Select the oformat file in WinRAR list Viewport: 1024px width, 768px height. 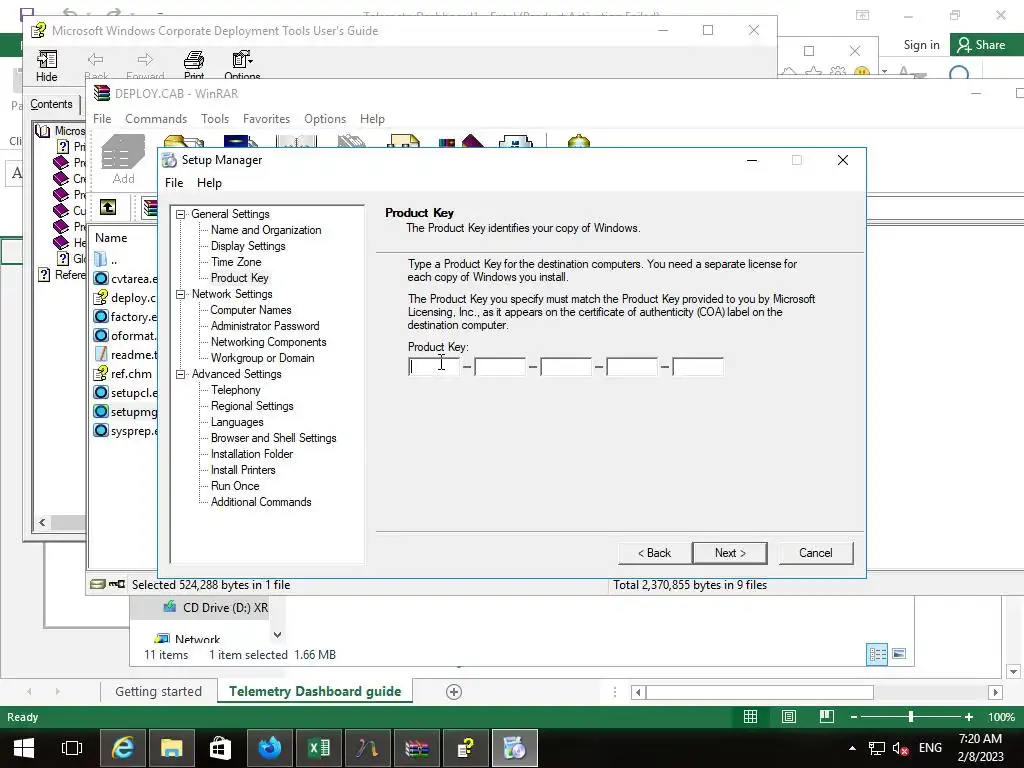tap(126, 336)
